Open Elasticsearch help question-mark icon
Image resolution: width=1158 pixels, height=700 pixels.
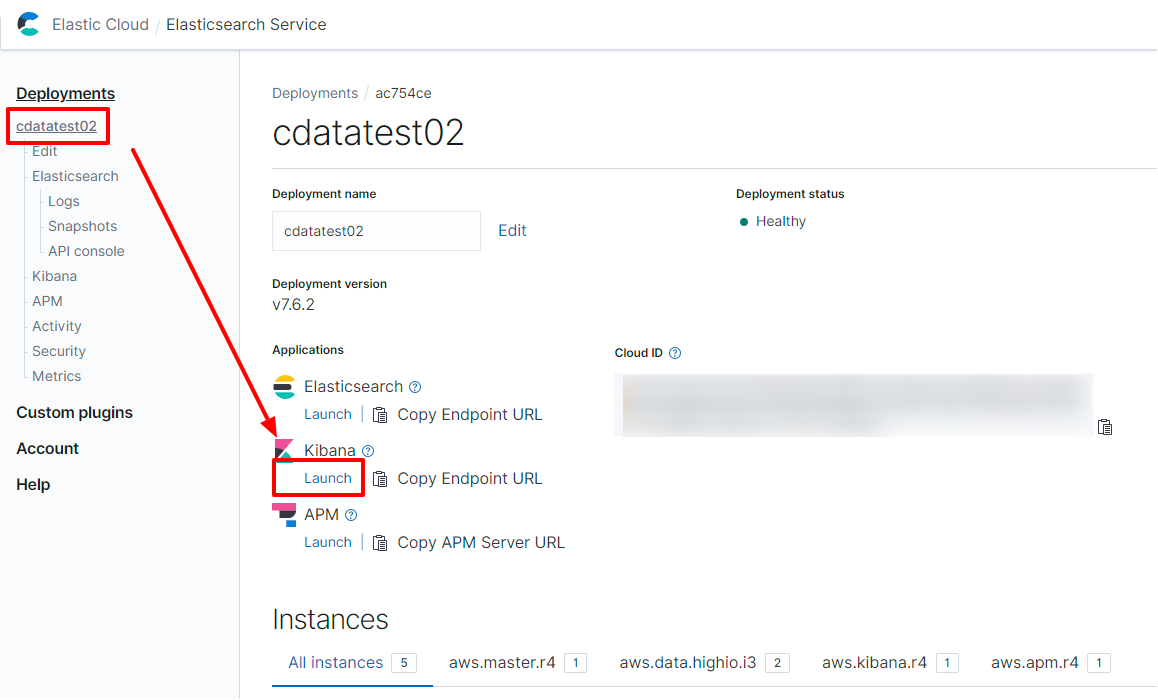[415, 387]
